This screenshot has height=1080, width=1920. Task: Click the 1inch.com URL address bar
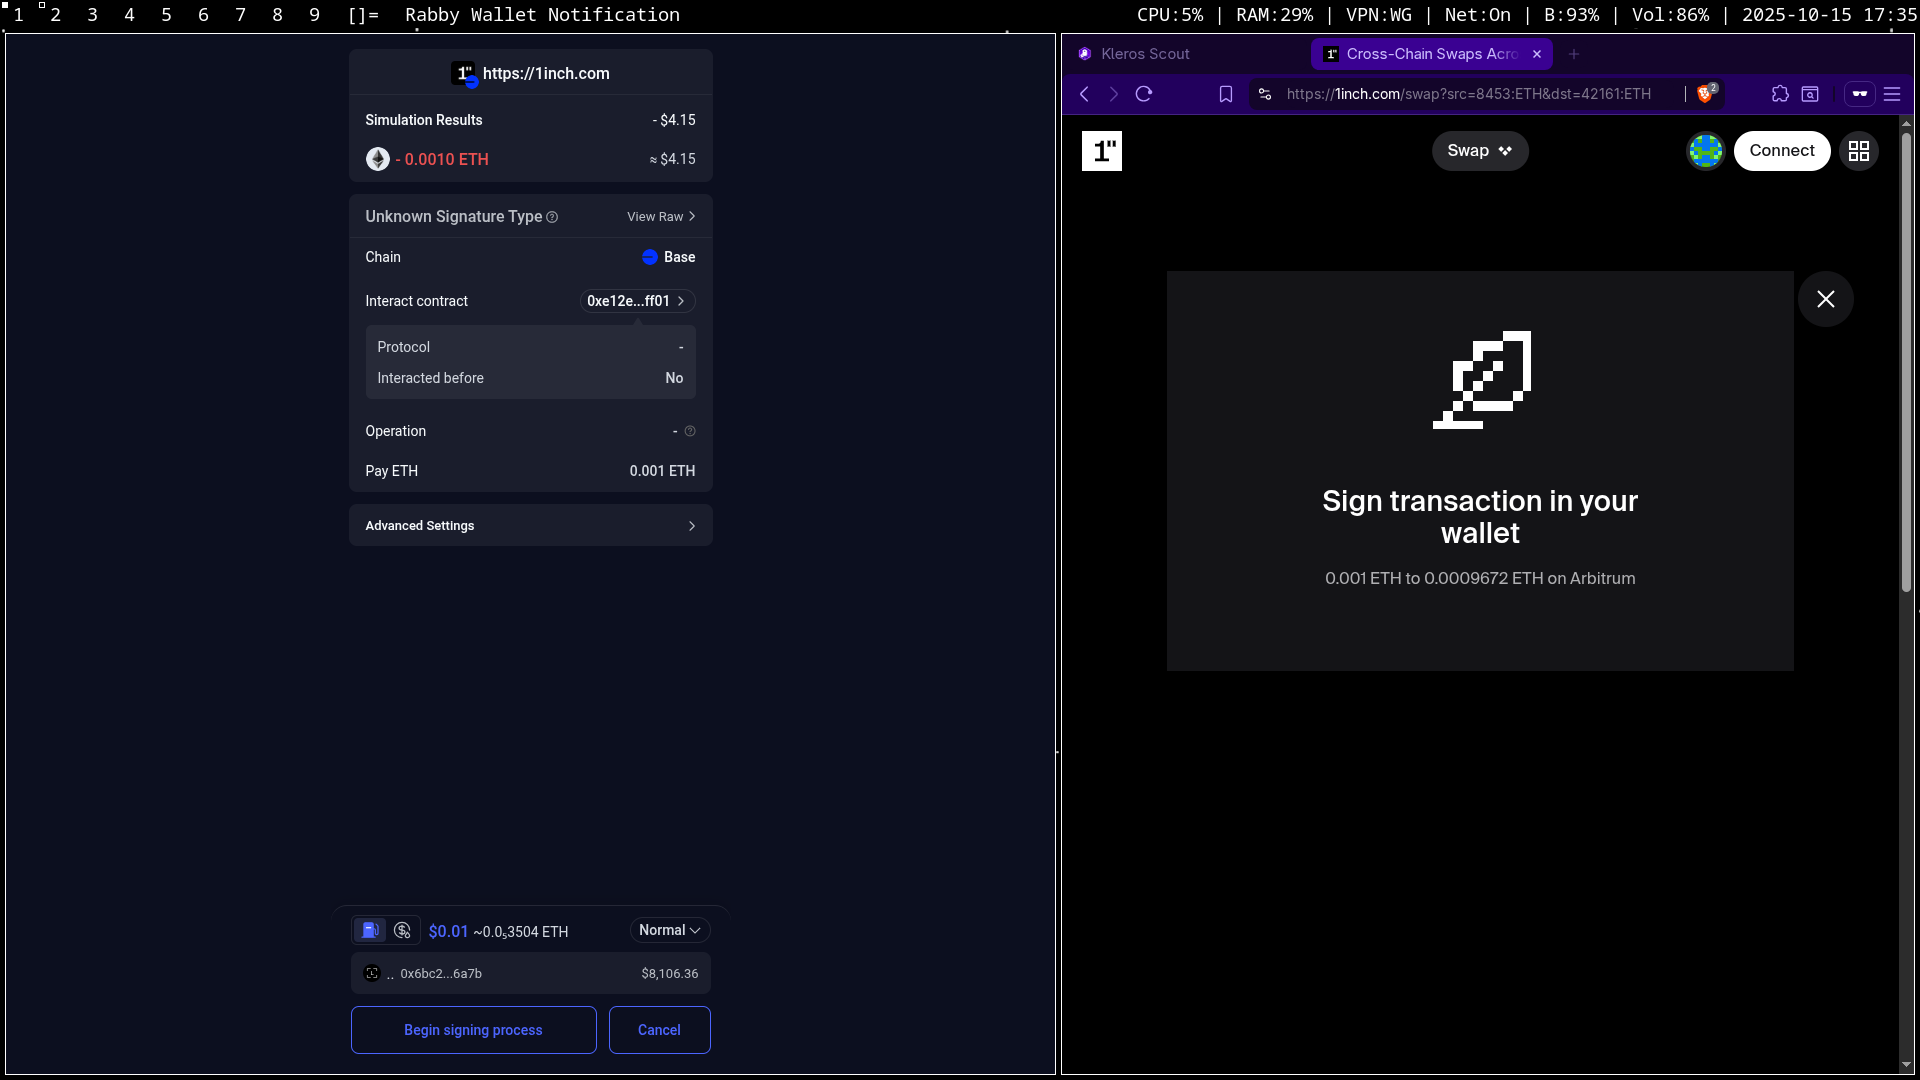click(1468, 94)
